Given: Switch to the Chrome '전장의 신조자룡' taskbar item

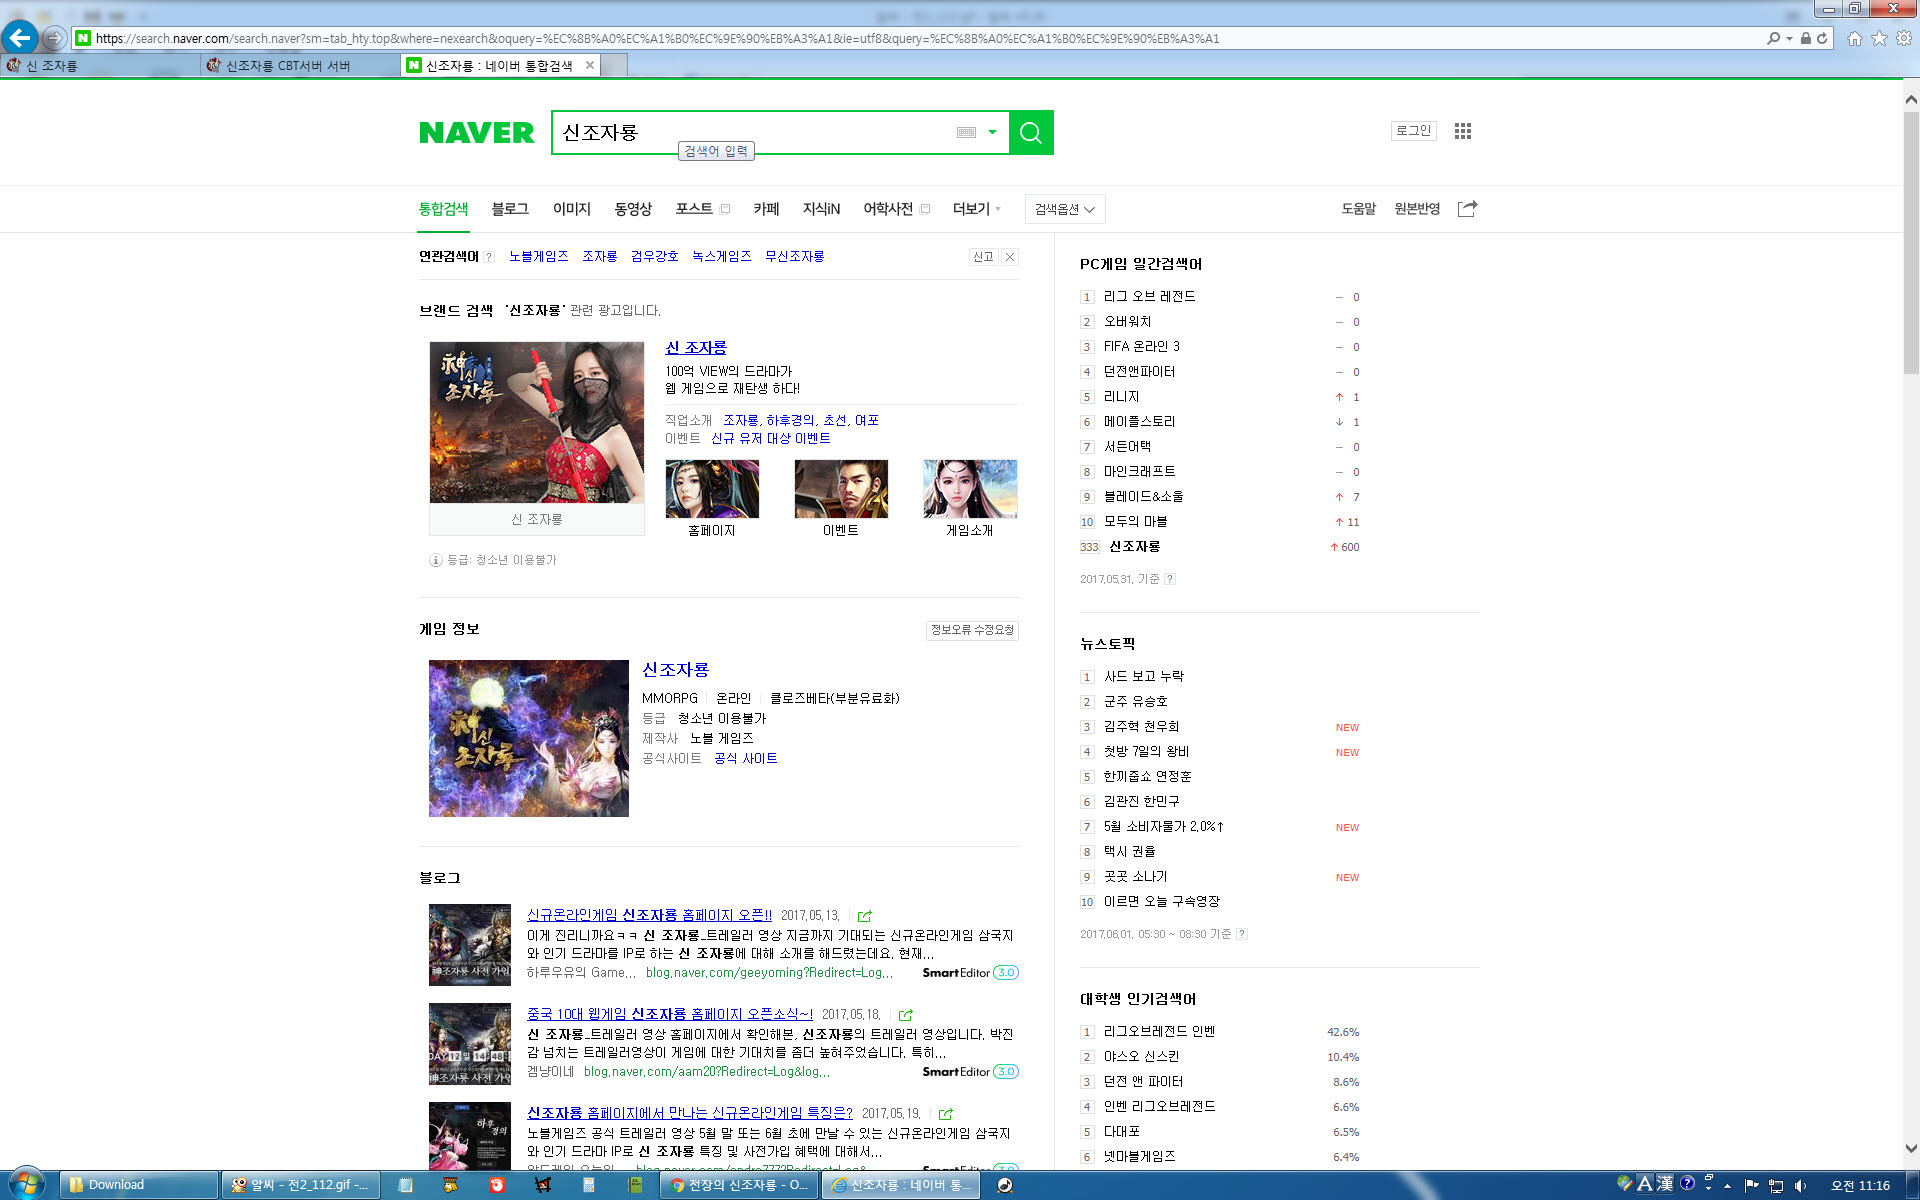Looking at the screenshot, I should click(740, 1185).
